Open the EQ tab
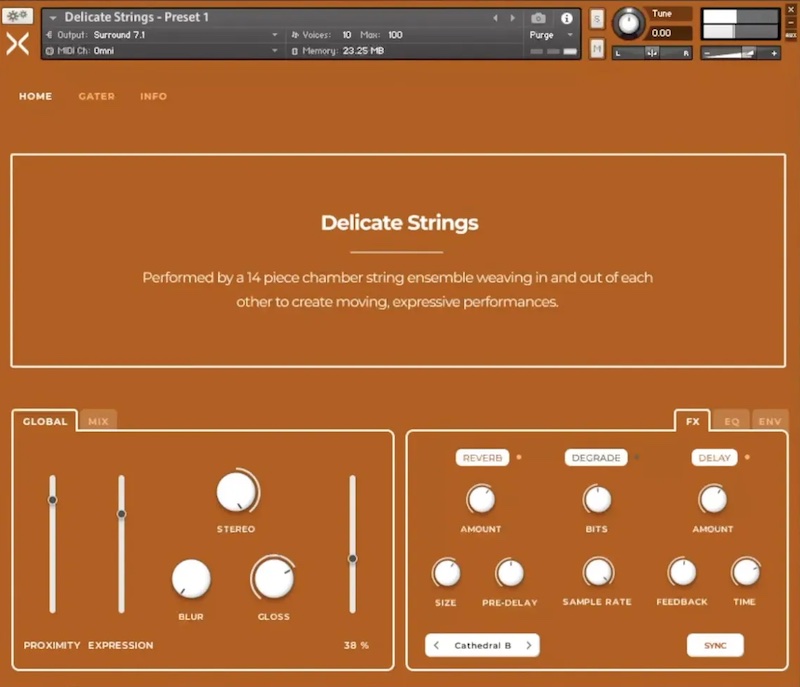Viewport: 800px width, 687px height. tap(731, 422)
